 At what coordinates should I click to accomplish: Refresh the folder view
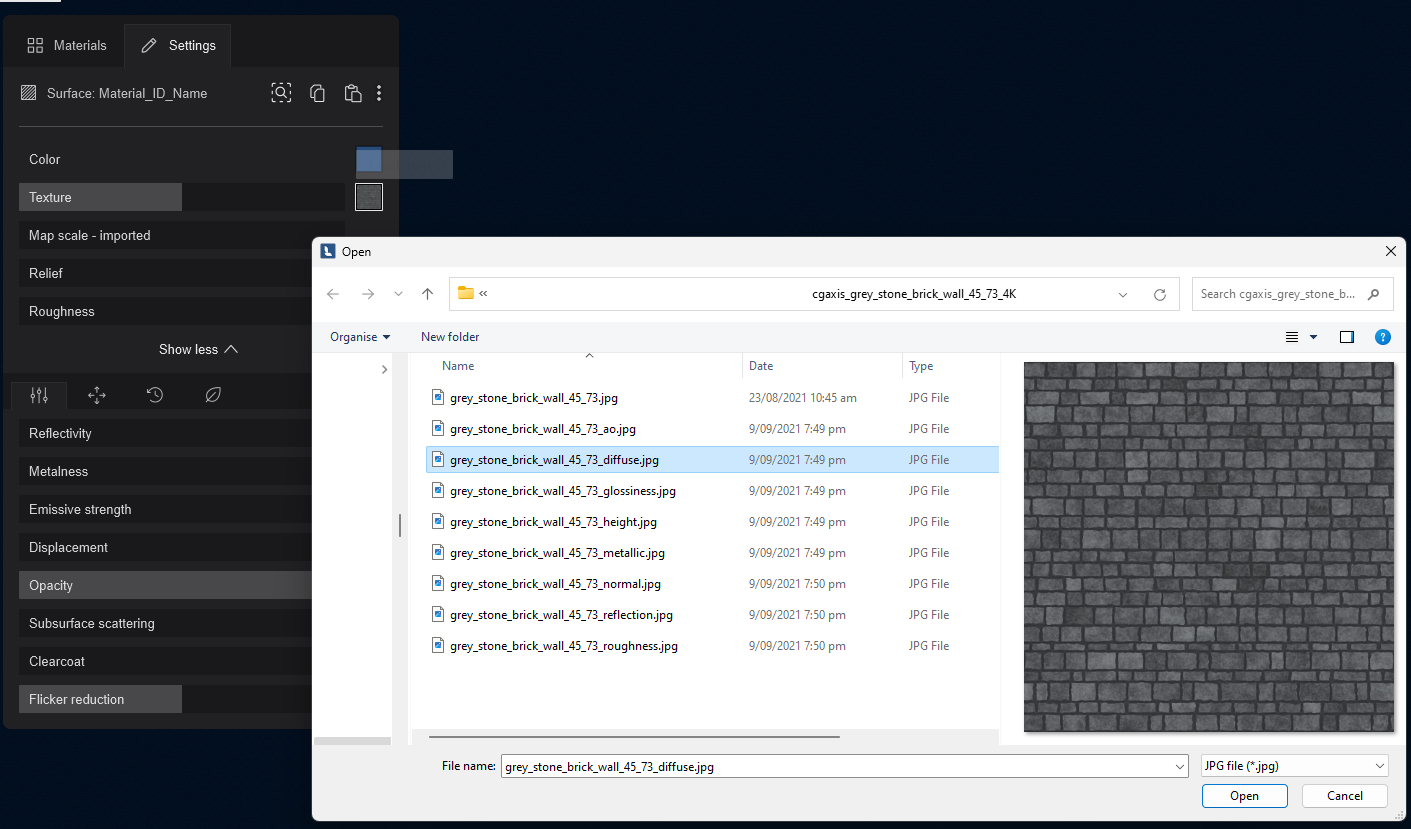1160,295
